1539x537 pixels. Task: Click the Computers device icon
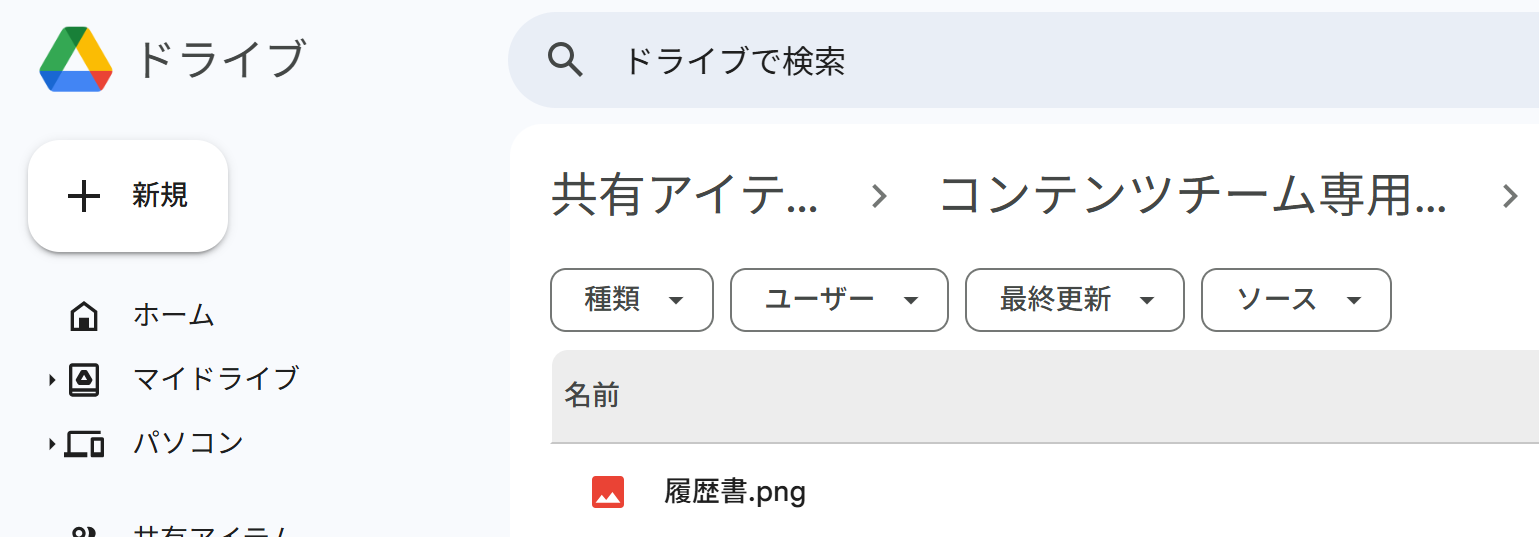click(84, 443)
